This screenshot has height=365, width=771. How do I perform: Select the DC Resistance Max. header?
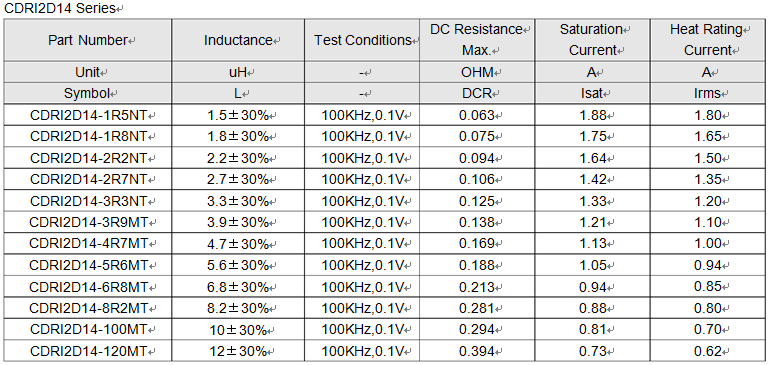click(477, 40)
